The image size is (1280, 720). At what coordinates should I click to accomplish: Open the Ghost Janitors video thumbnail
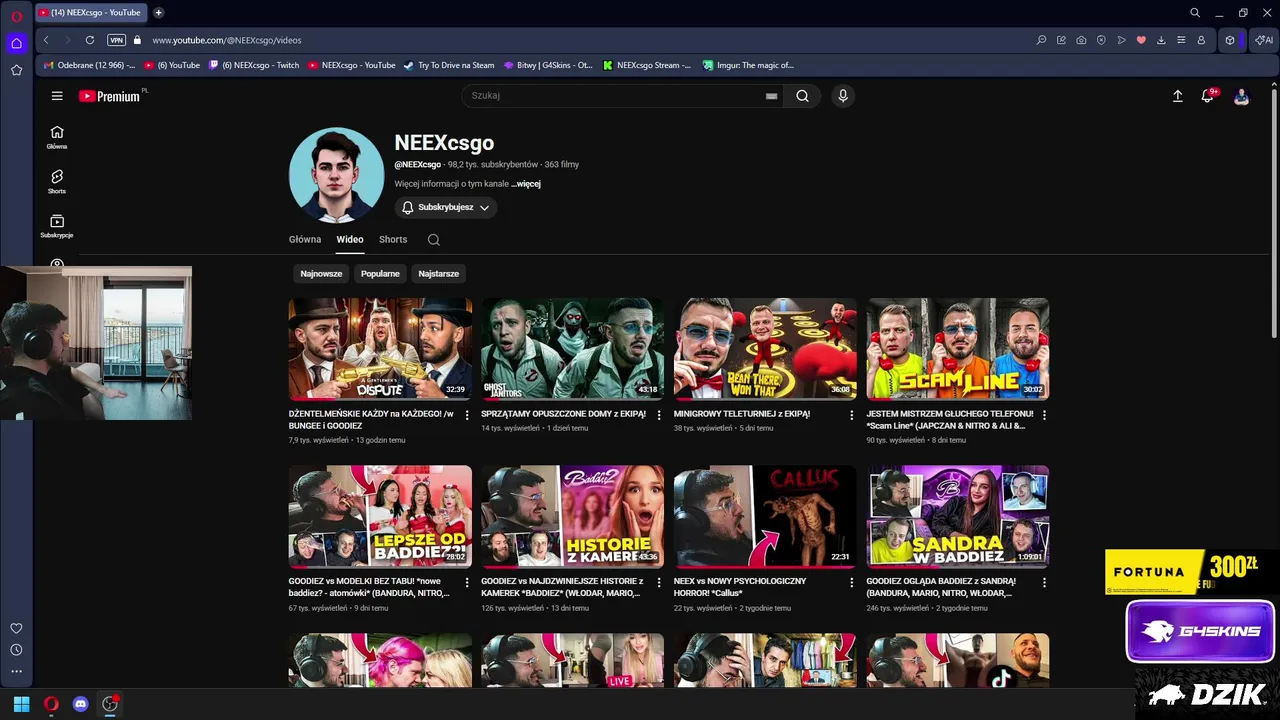coord(572,349)
